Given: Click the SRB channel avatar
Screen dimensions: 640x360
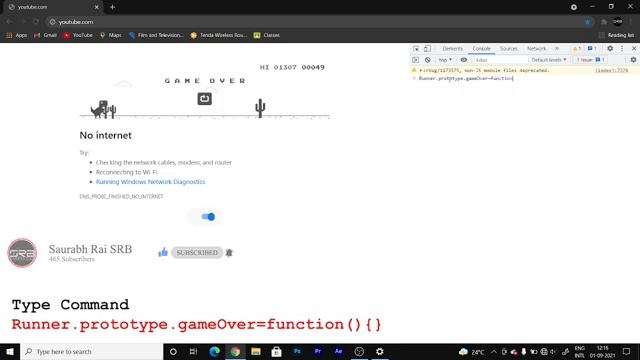Looking at the screenshot, I should (x=22, y=253).
